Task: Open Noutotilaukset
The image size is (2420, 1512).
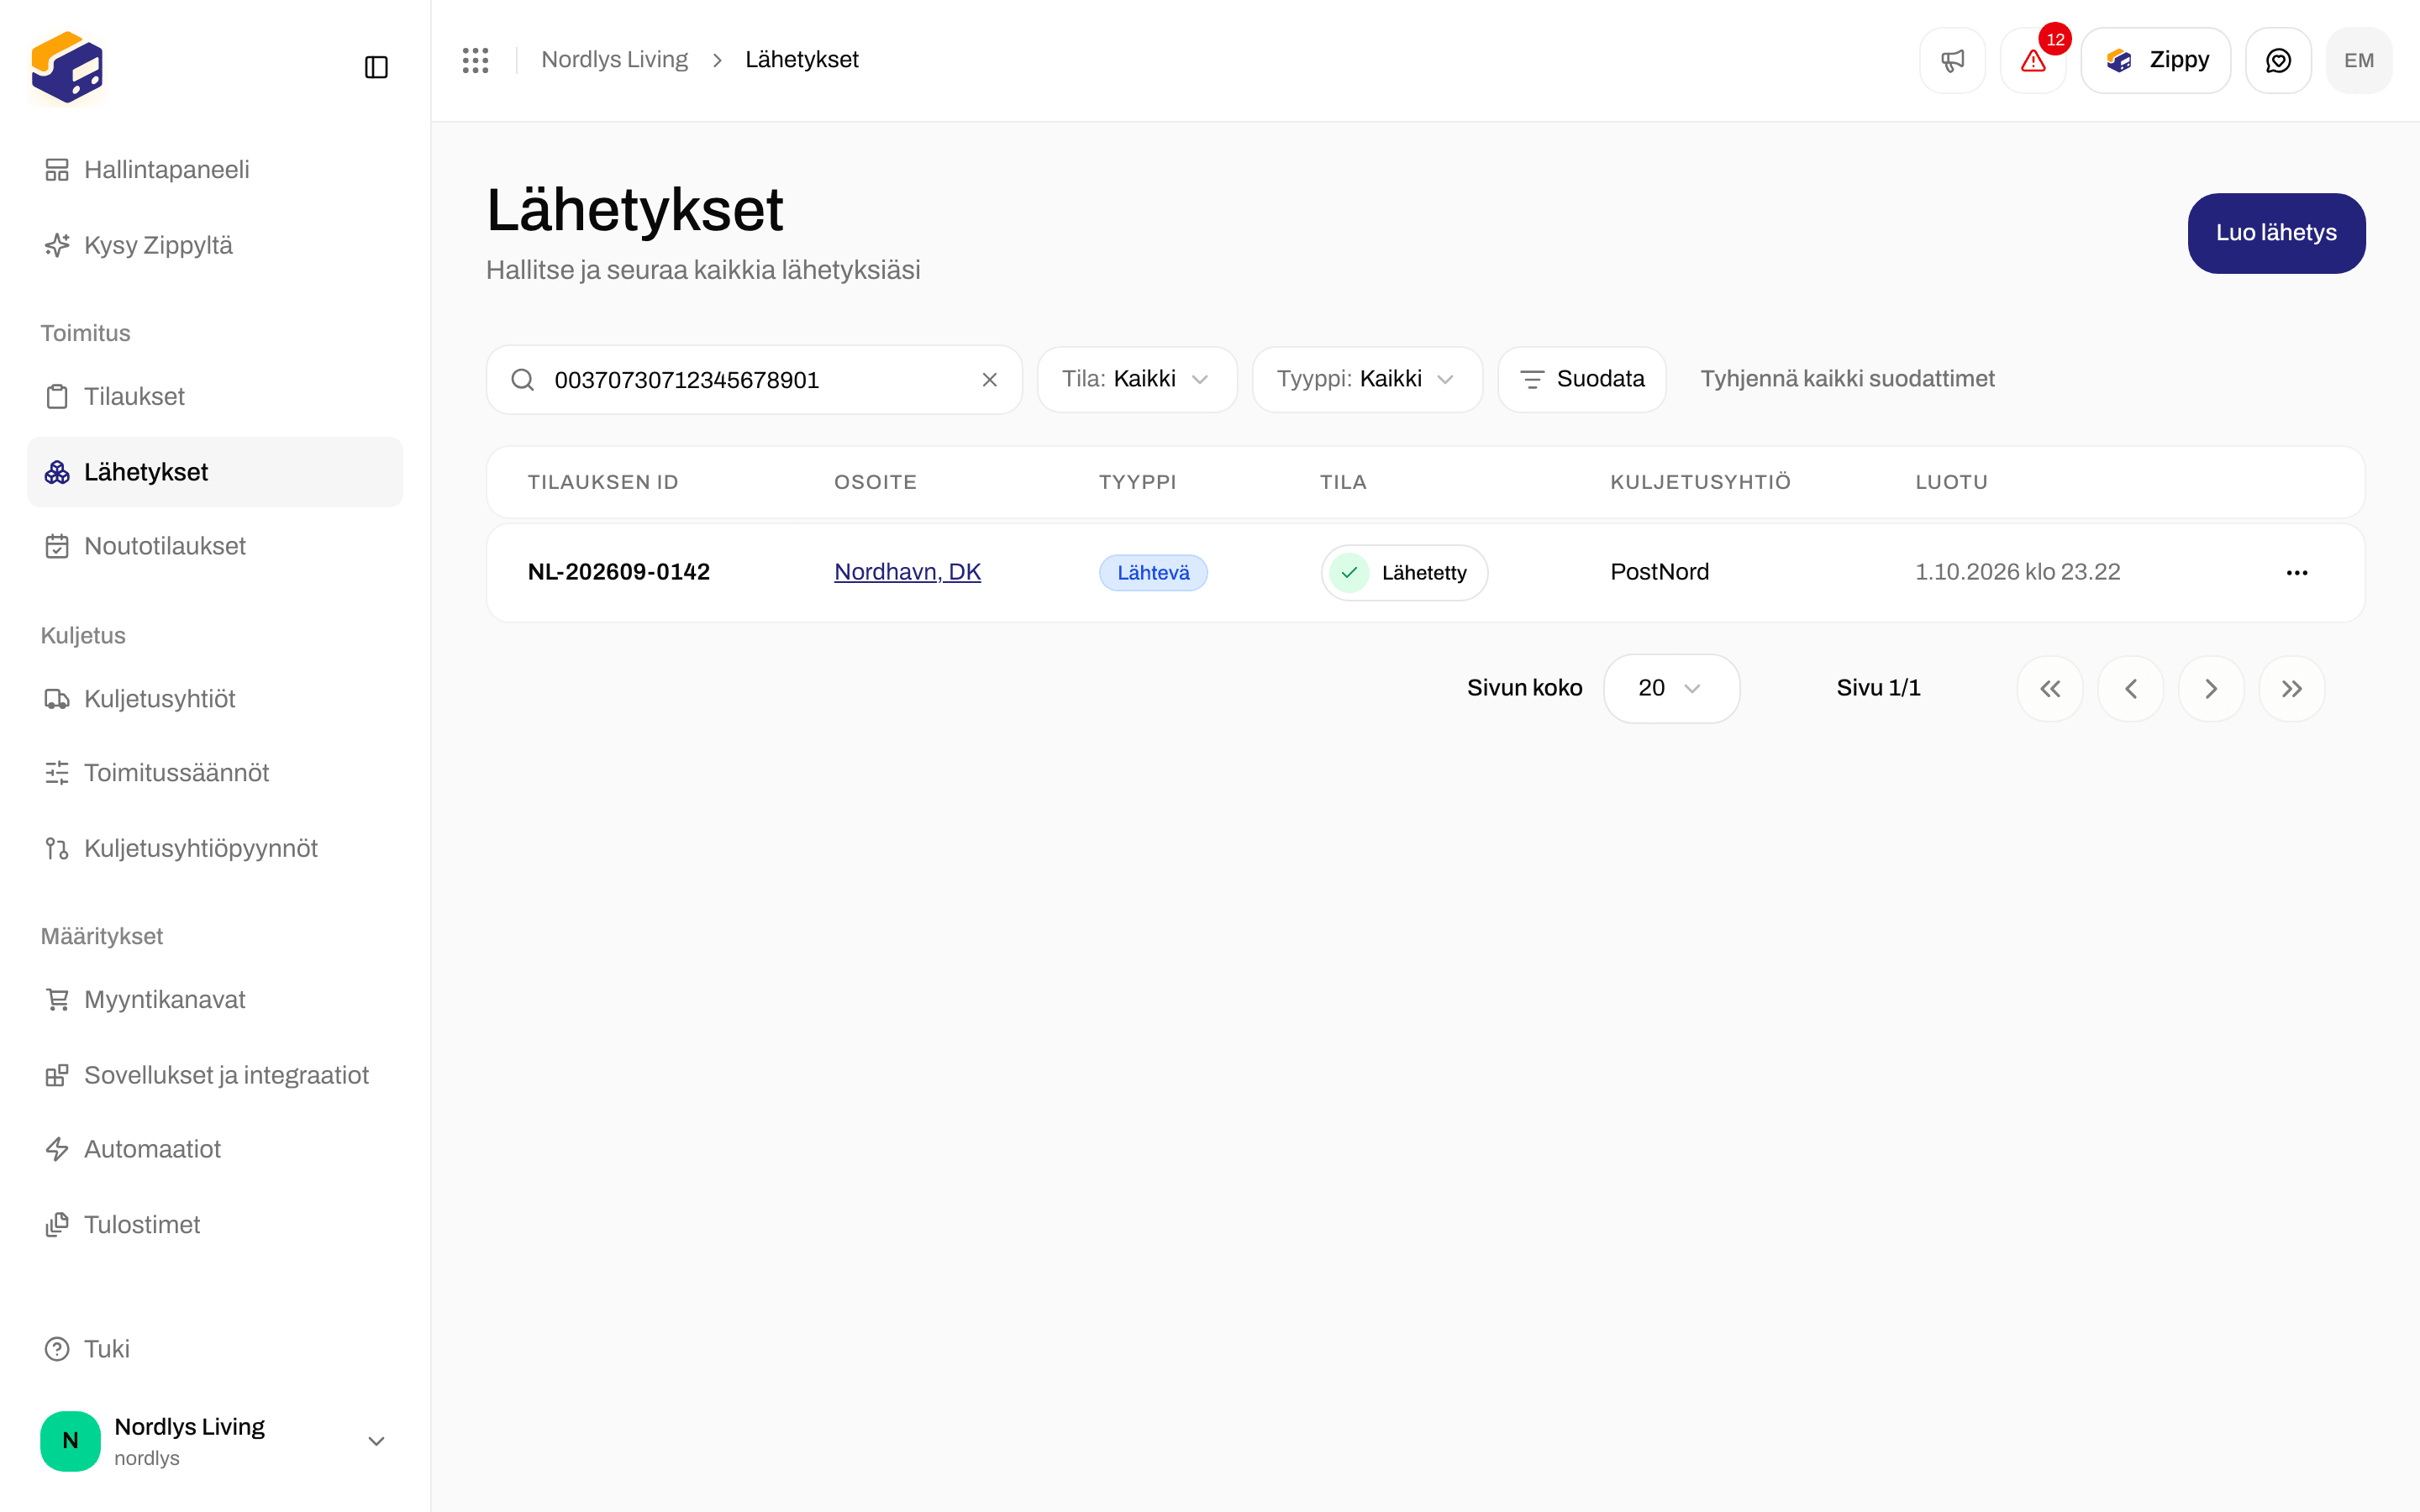Action: 214,547
